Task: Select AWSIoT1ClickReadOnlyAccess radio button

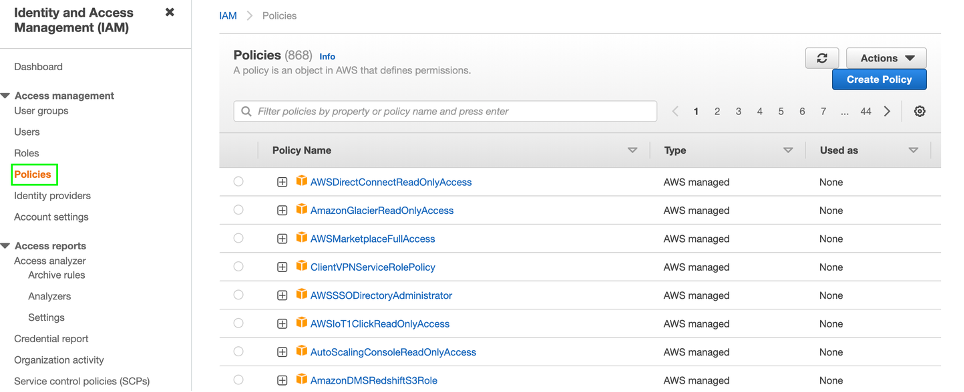Action: pyautogui.click(x=239, y=323)
